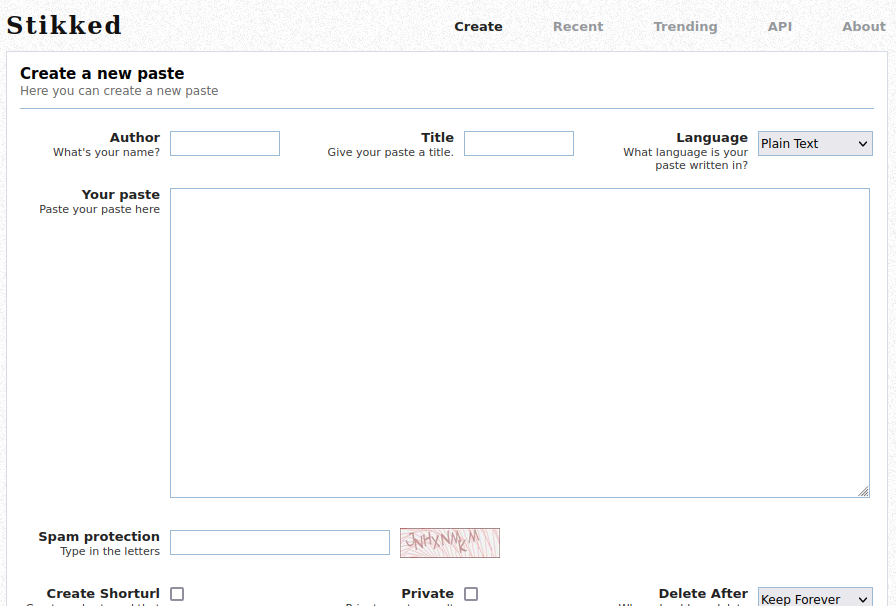This screenshot has height=606, width=896.
Task: Enable the Create Shorturl checkbox
Action: [x=176, y=593]
